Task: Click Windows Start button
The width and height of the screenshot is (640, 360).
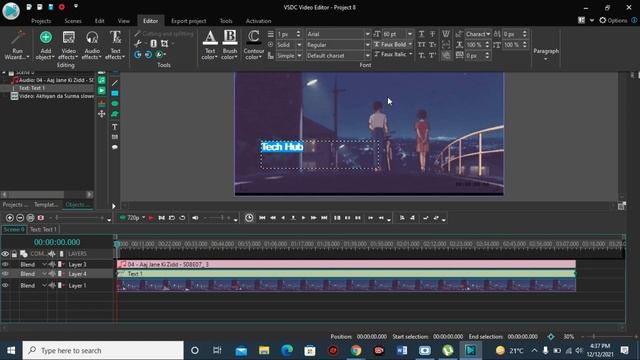Action: pos(11,350)
